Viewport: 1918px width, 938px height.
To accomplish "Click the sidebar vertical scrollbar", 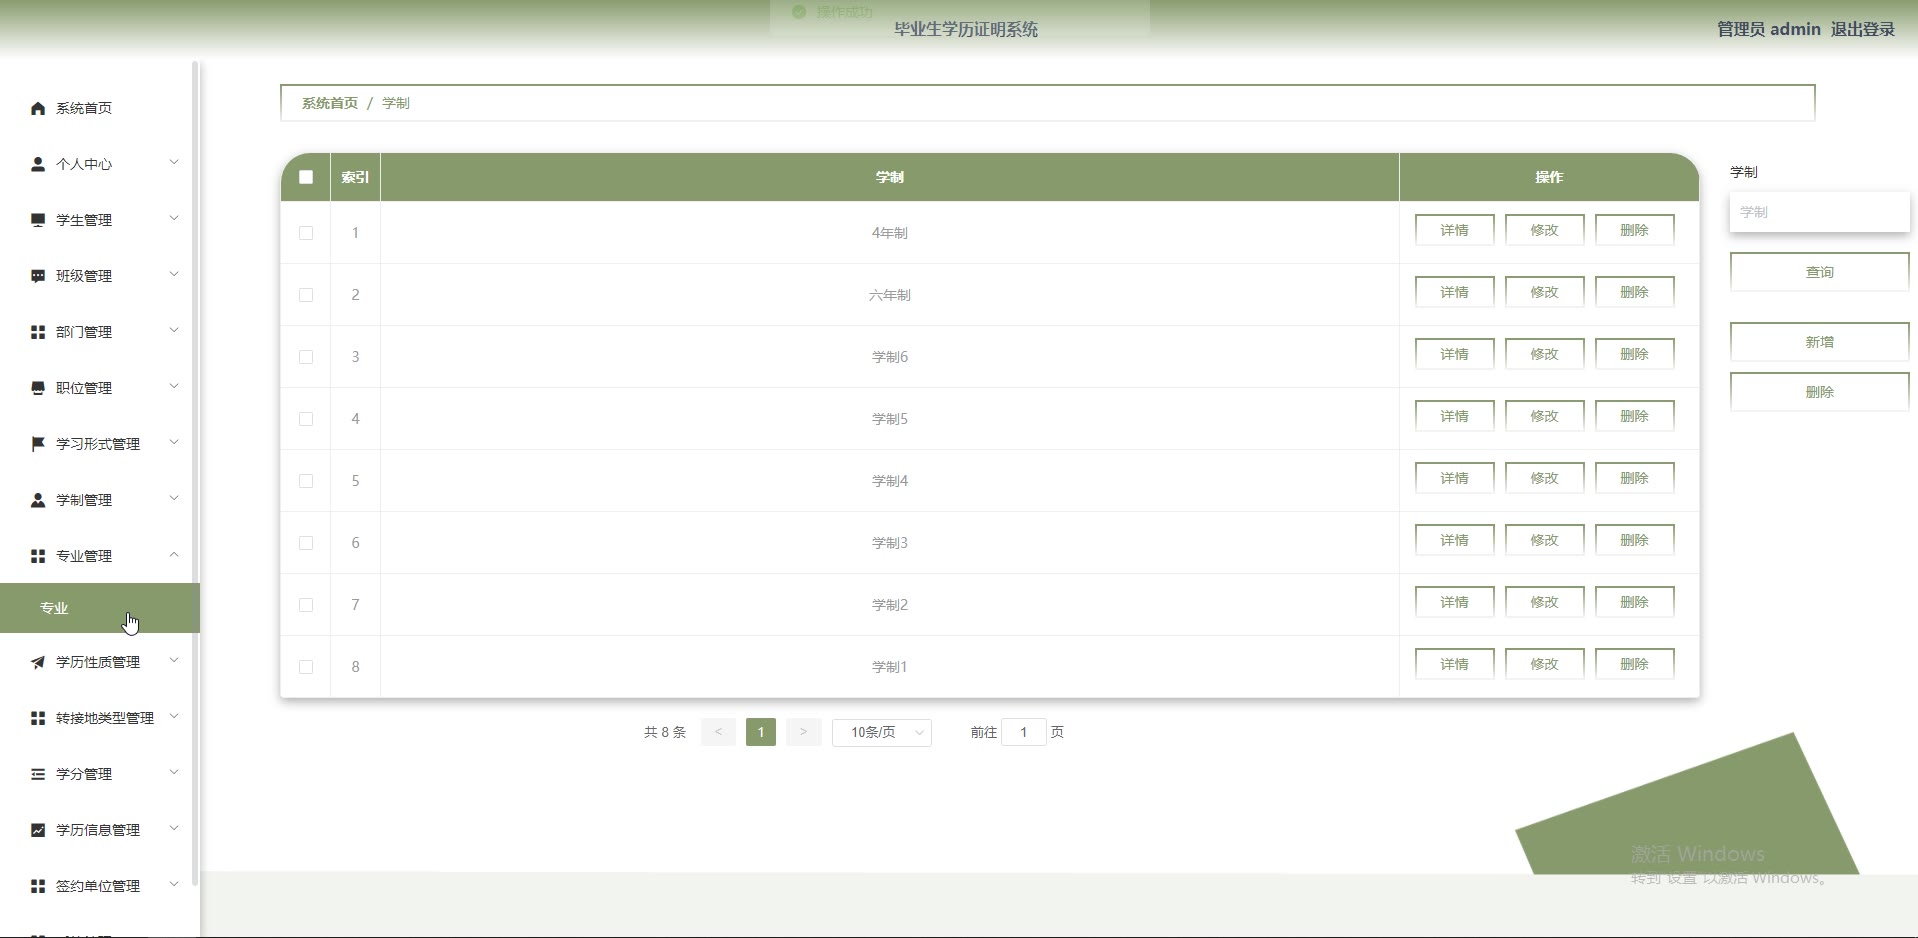I will 195,473.
